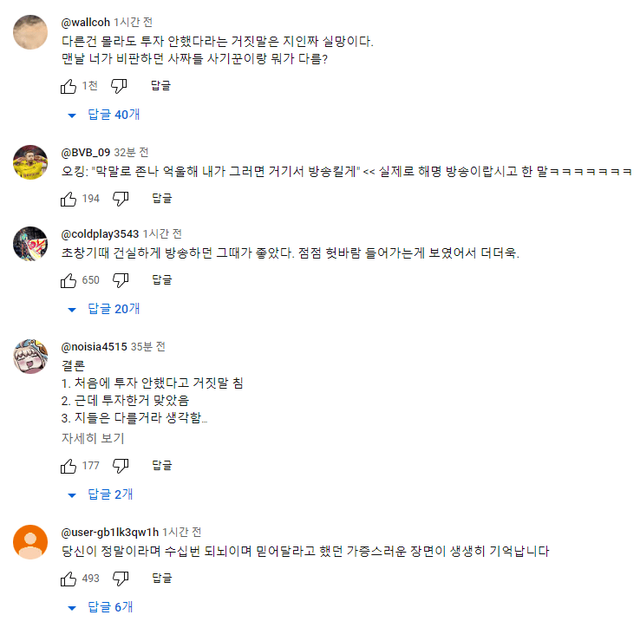Image resolution: width=640 pixels, height=629 pixels.
Task: Expand 6 replies under @user-gb1lk3qw1h comment
Action: click(102, 607)
